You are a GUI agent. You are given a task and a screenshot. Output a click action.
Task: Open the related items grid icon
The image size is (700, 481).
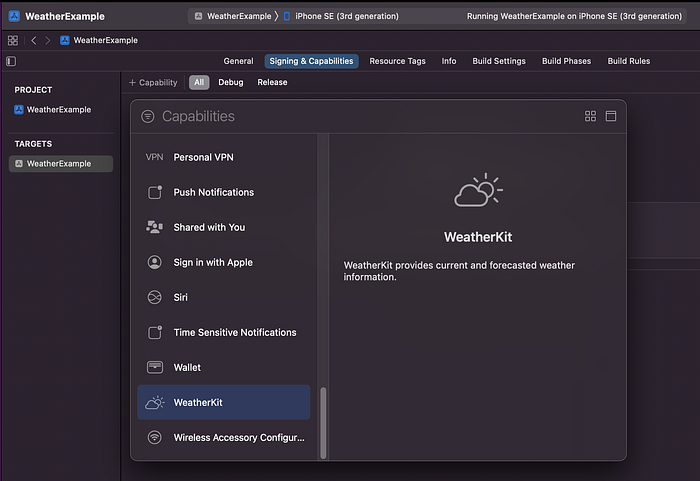pos(12,41)
